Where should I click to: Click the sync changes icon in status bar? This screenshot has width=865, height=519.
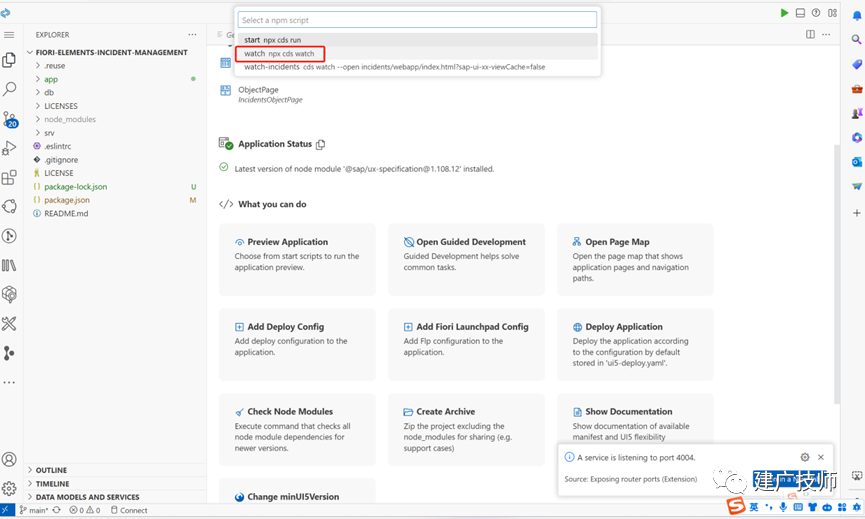pyautogui.click(x=56, y=510)
